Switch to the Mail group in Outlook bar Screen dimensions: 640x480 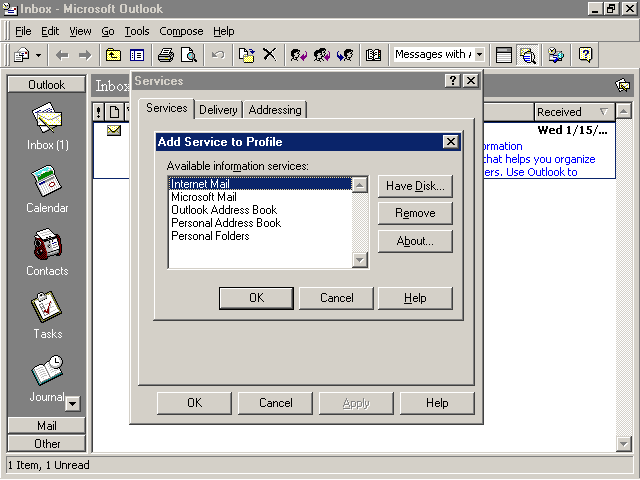[47, 426]
